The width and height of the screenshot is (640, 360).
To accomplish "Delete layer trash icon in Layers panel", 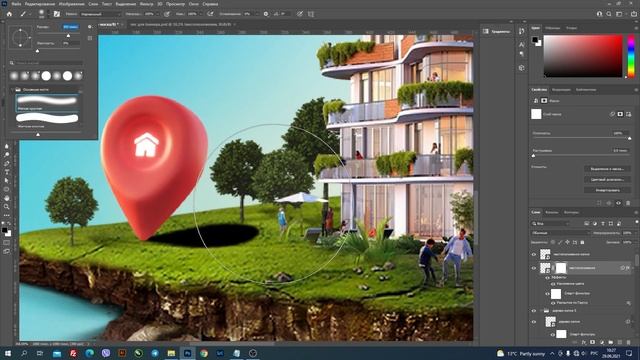I will click(x=629, y=342).
